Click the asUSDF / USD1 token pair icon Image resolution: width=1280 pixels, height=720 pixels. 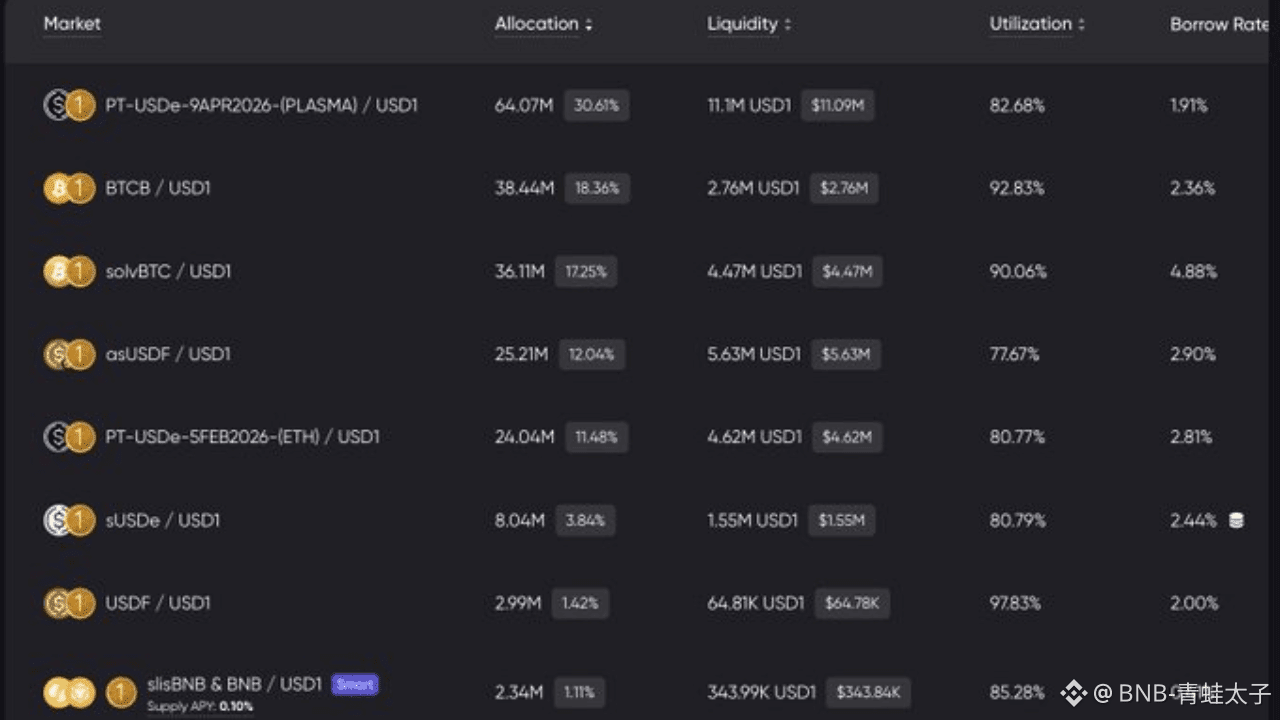[69, 354]
